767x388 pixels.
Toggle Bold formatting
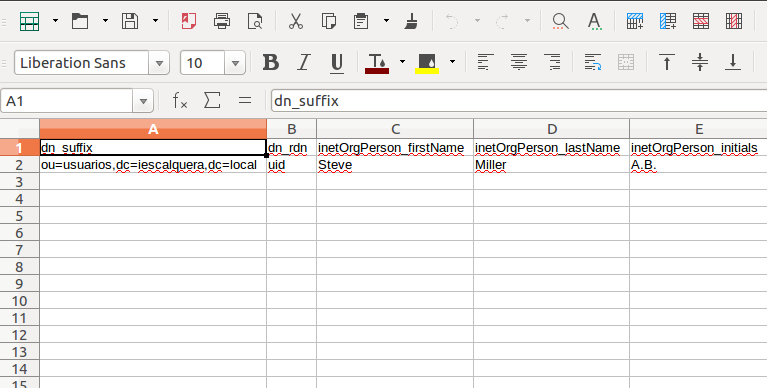(271, 62)
